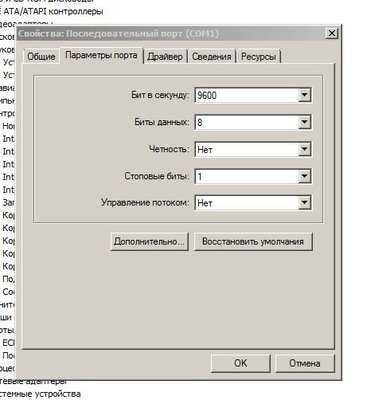The image size is (367, 400).
Task: Click the data bits field showing 8
Action: pyautogui.click(x=246, y=122)
